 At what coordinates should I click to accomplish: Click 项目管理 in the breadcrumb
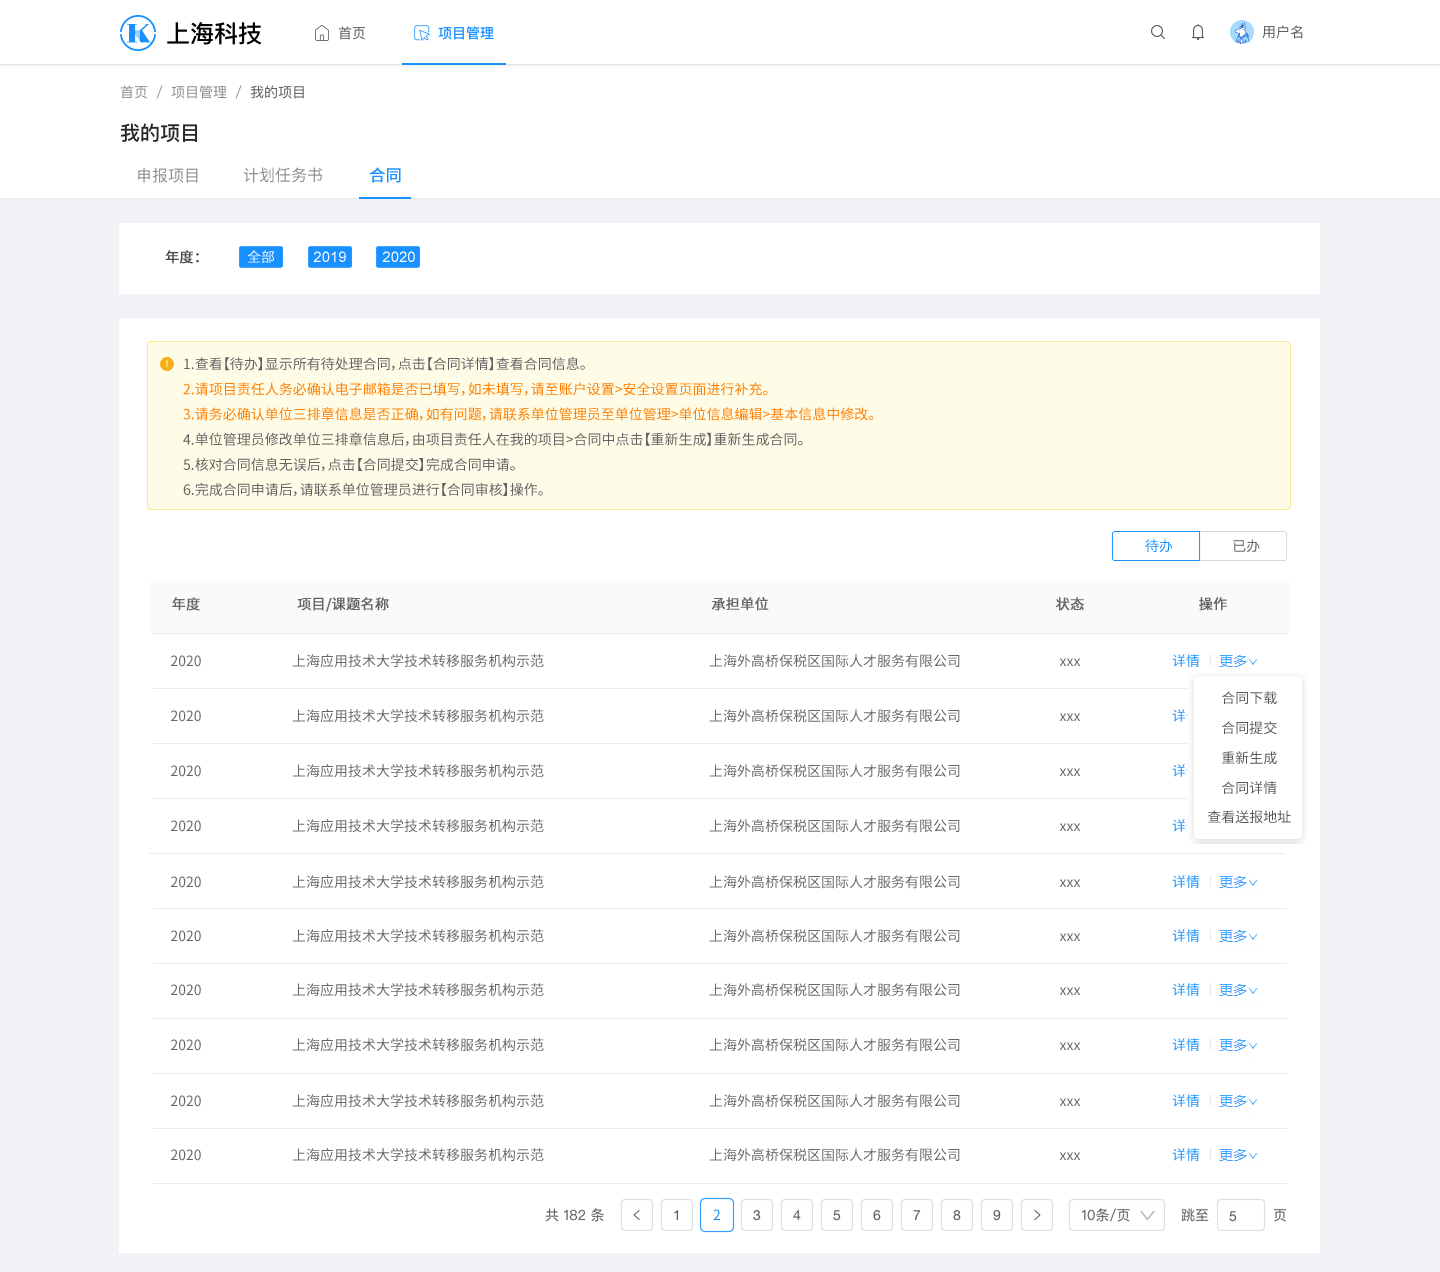point(199,92)
